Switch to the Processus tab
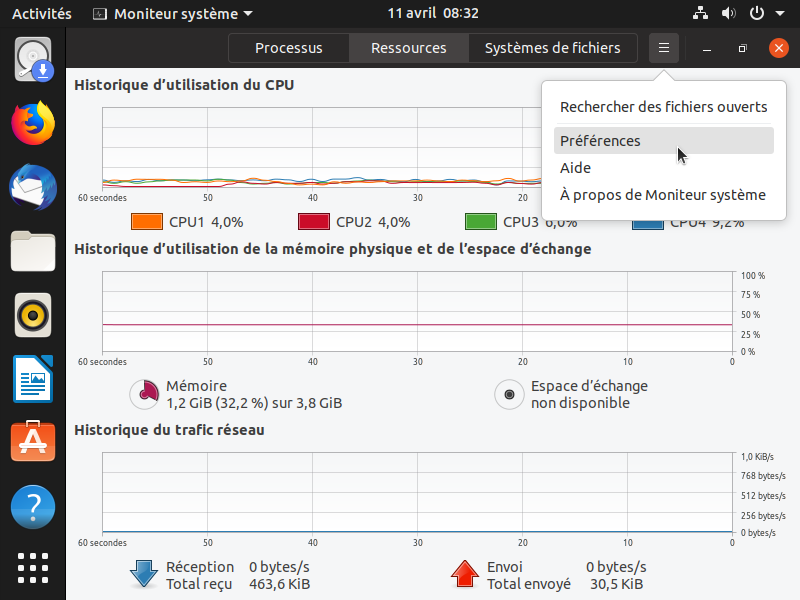 288,48
